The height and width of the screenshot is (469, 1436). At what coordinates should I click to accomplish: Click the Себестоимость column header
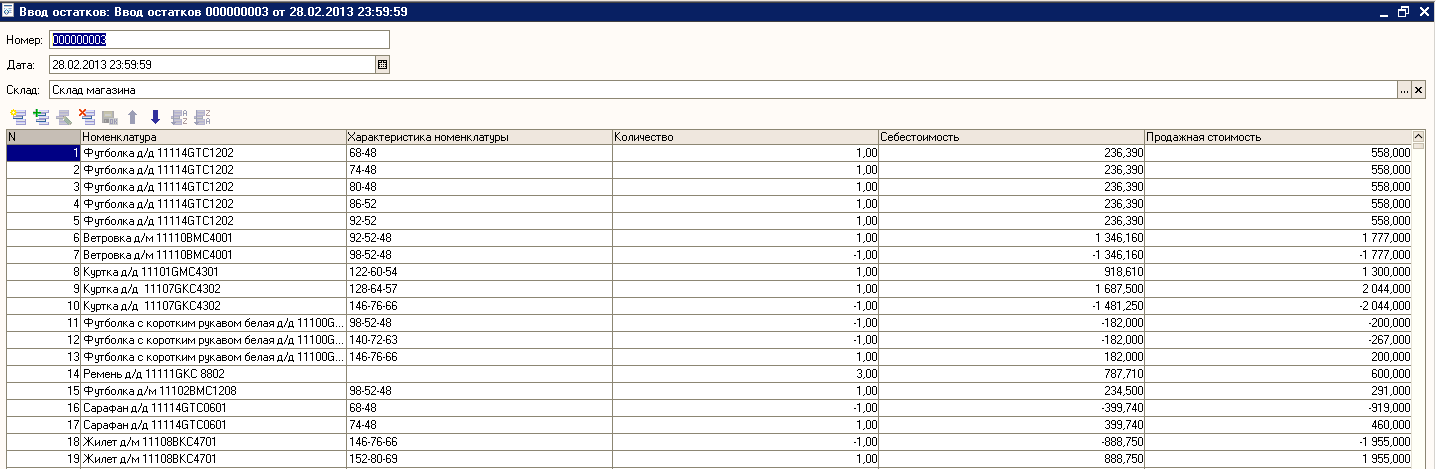[1010, 137]
